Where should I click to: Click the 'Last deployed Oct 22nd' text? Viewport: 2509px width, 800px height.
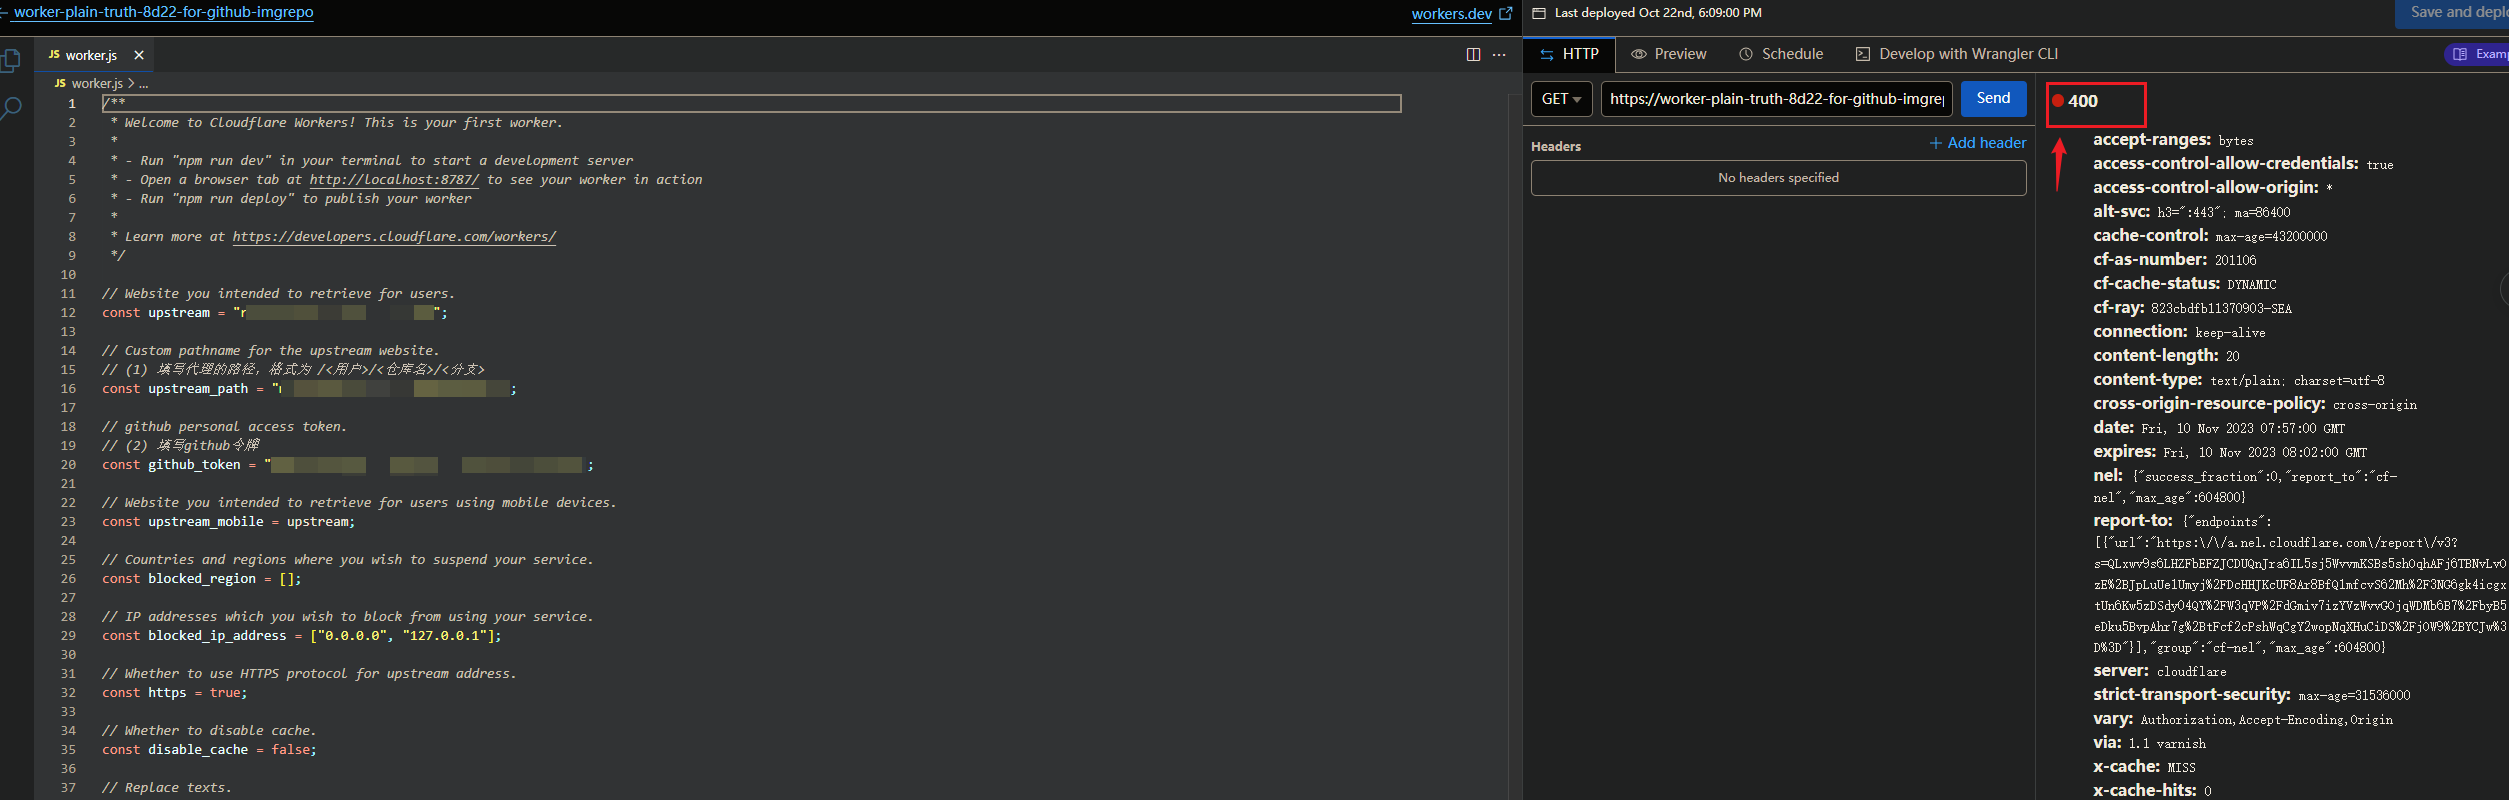[x=1658, y=13]
